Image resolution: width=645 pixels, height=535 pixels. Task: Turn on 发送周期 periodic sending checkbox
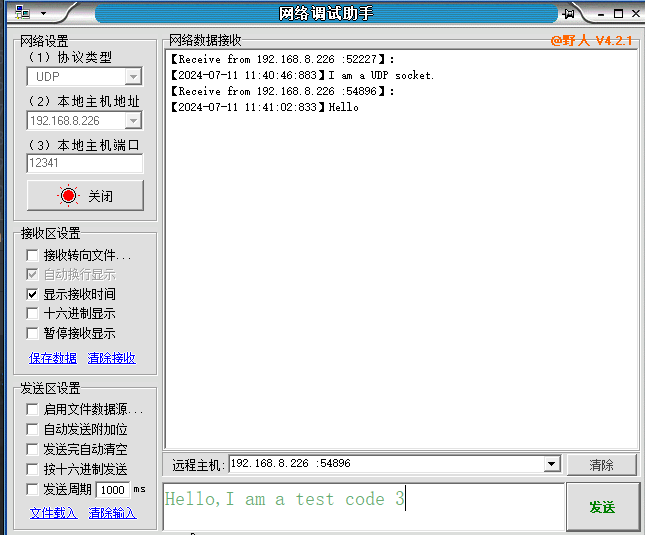(32, 489)
